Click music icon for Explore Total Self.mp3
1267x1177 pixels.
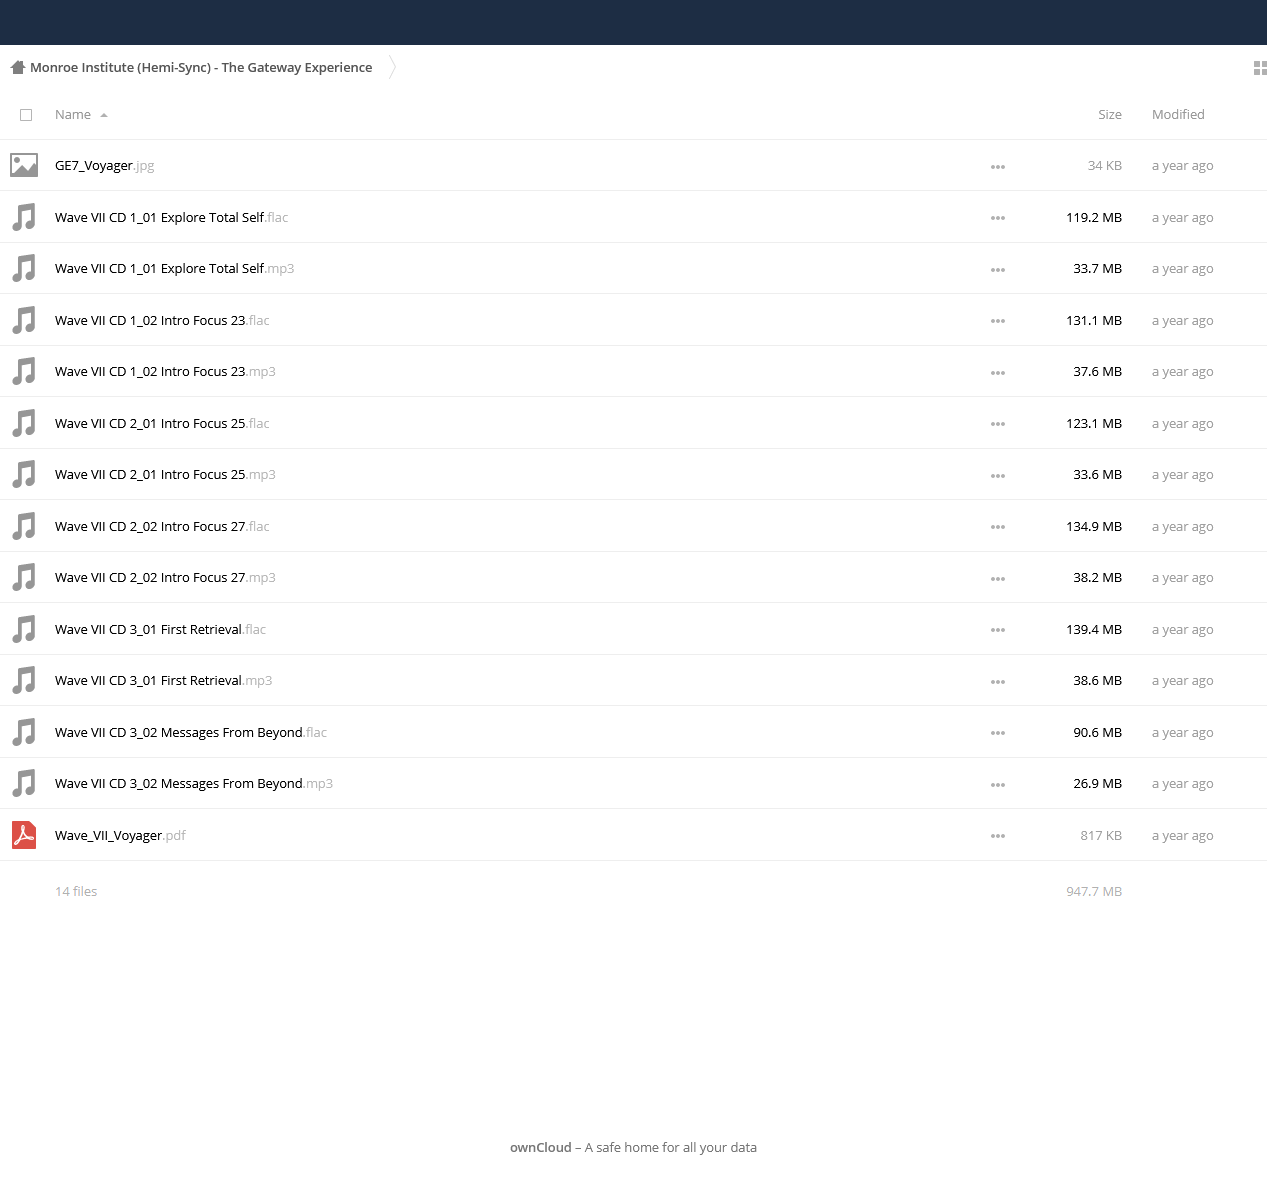click(x=24, y=268)
